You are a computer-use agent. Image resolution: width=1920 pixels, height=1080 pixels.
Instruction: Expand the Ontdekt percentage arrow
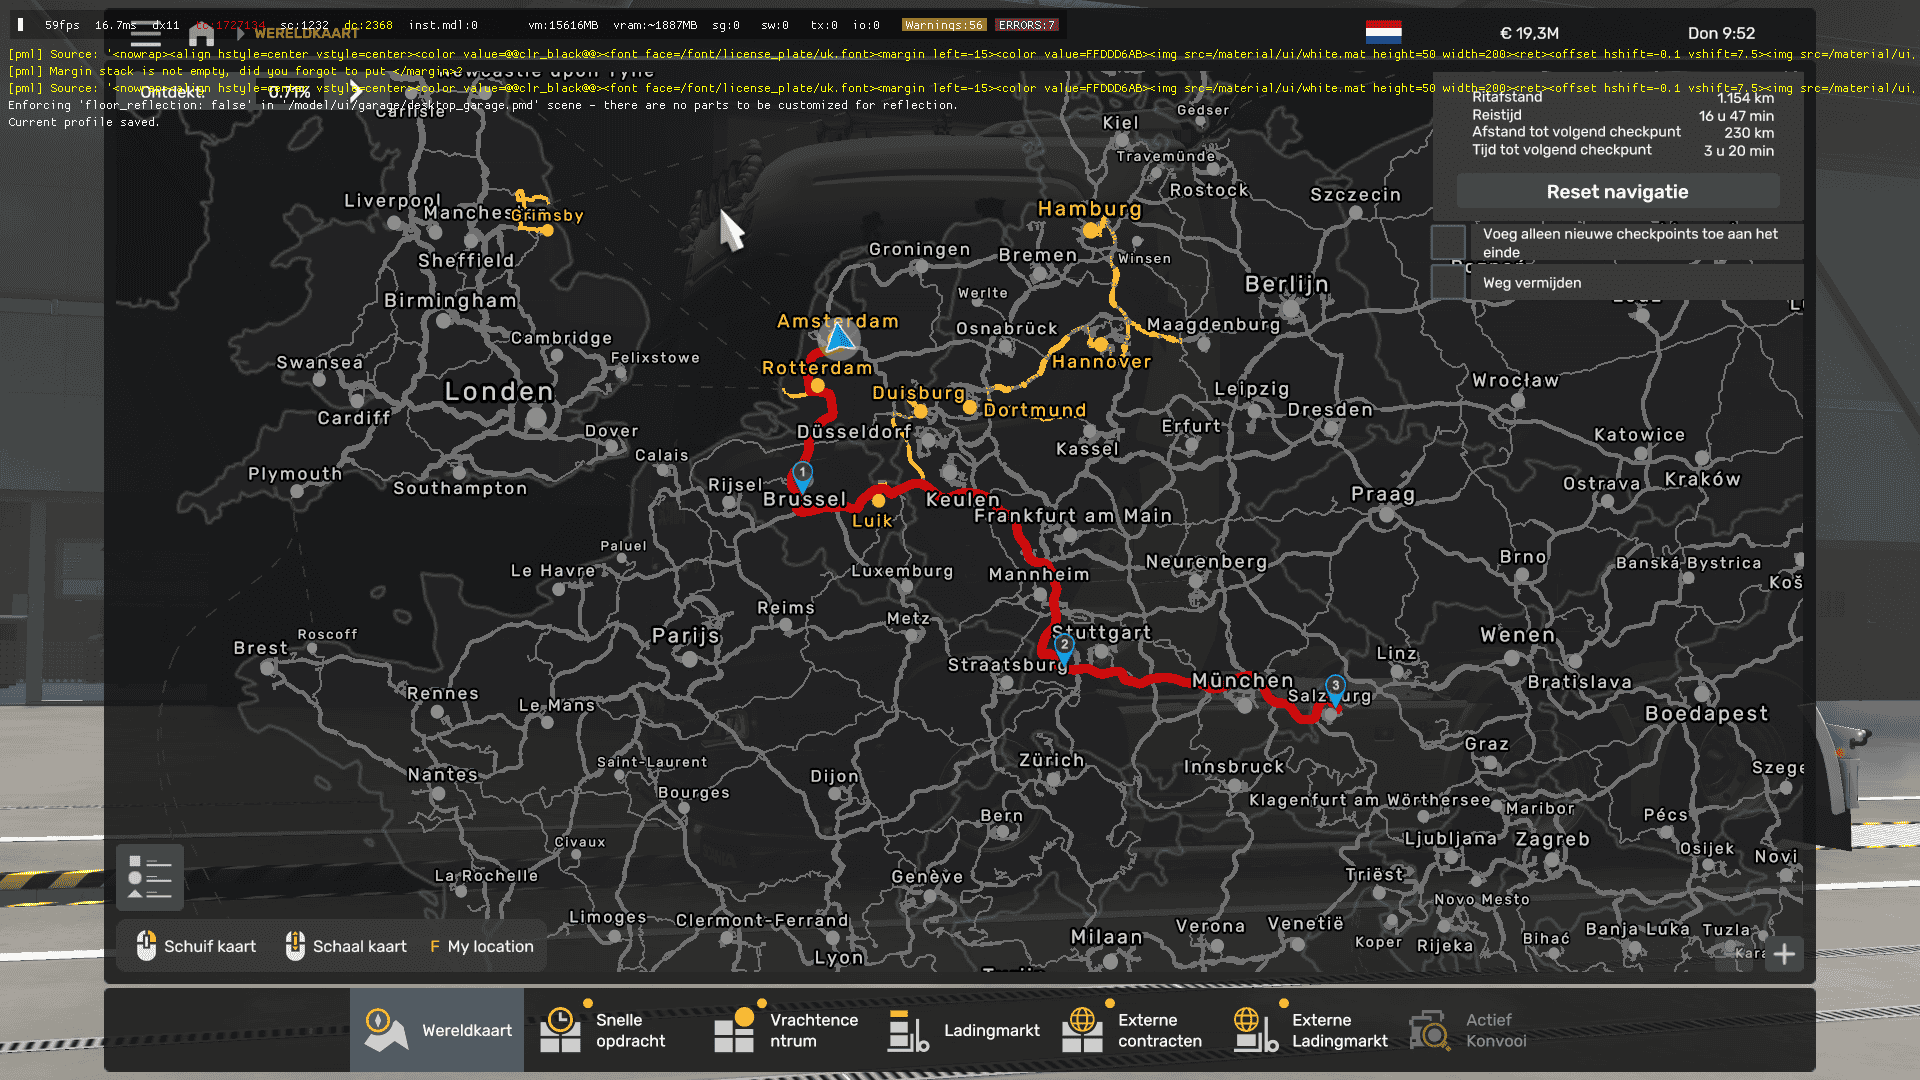355,92
